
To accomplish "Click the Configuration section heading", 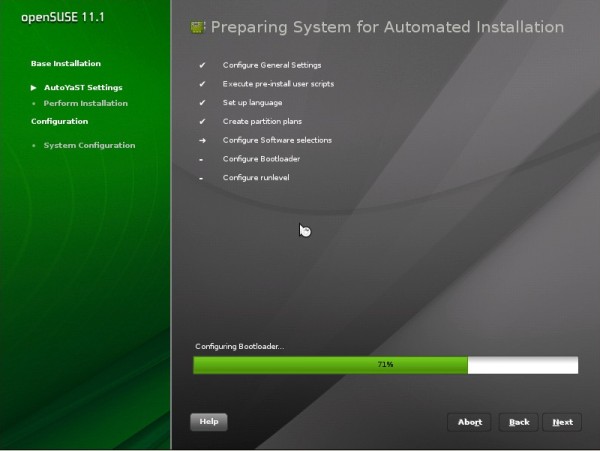I will coord(59,121).
